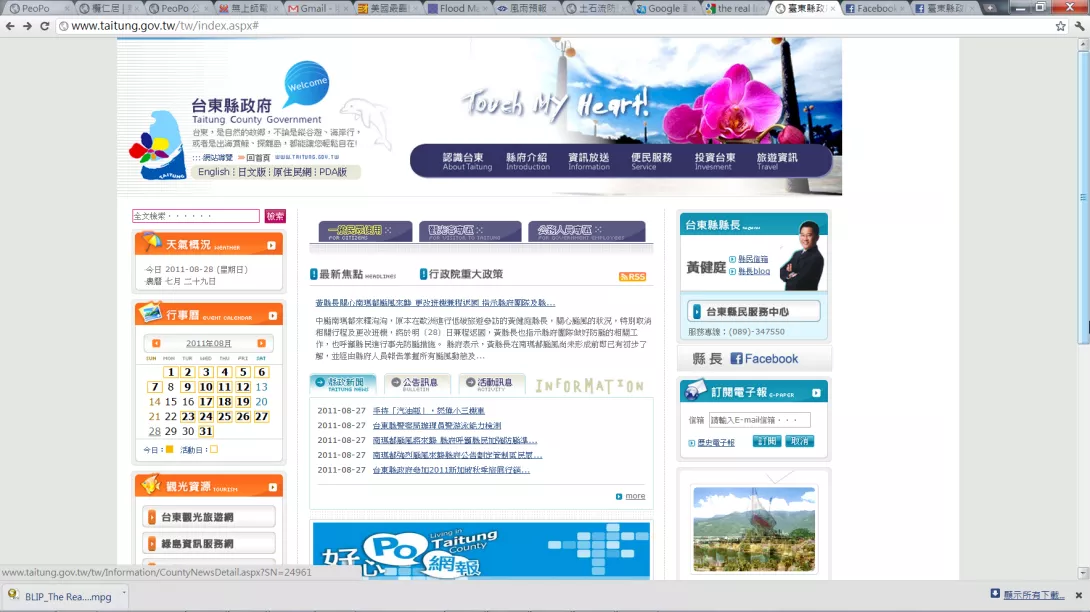
Task: Open the English version link
Action: (x=213, y=172)
